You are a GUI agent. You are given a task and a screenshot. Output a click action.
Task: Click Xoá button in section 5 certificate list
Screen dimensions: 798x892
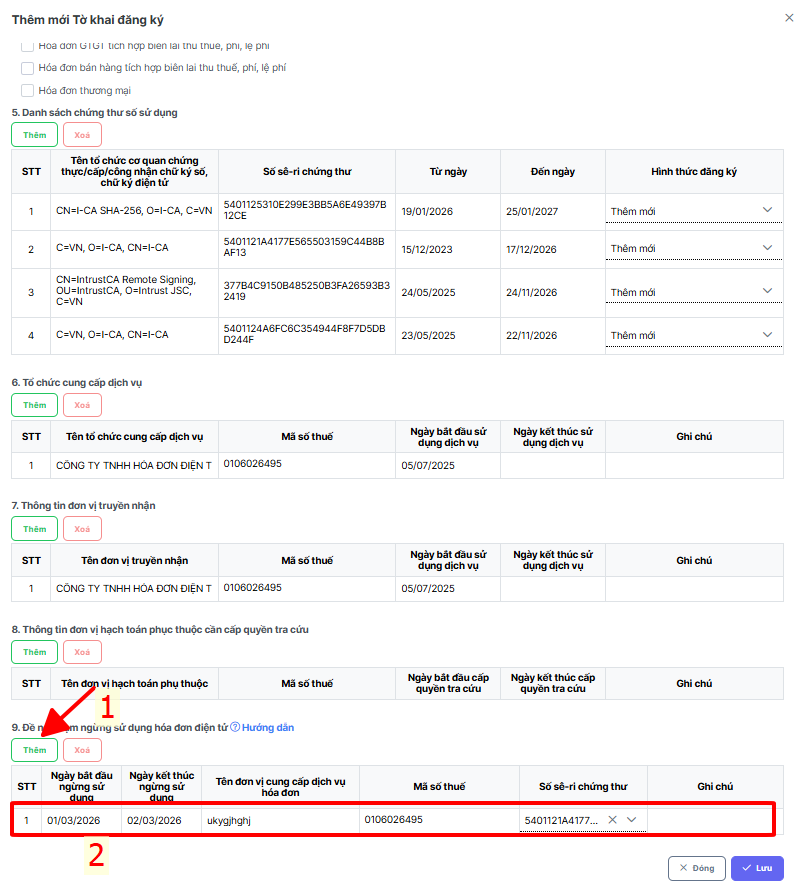coord(82,135)
